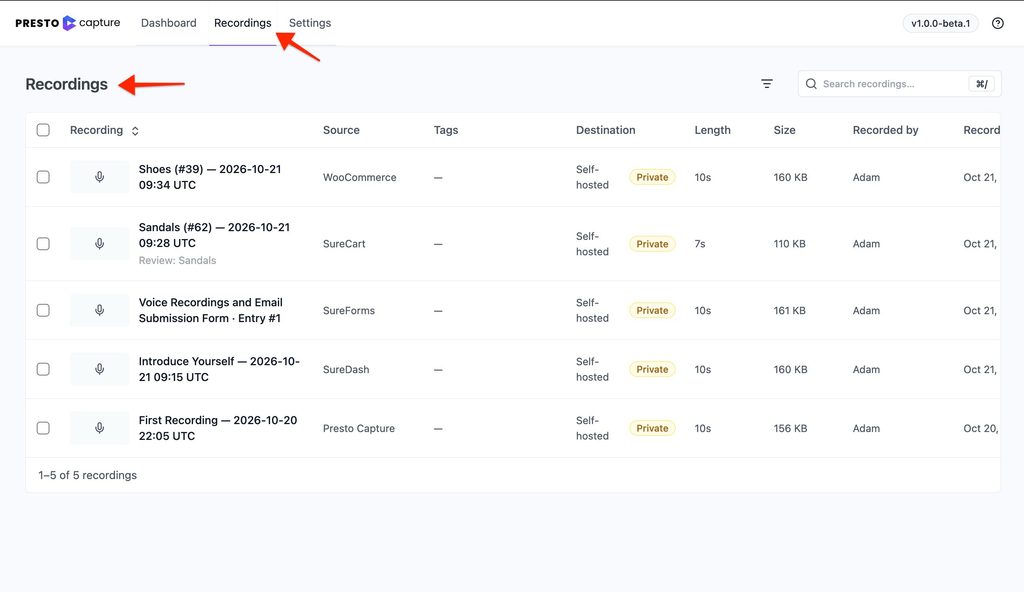The height and width of the screenshot is (592, 1024).
Task: Click the Tags column header
Action: coord(446,130)
